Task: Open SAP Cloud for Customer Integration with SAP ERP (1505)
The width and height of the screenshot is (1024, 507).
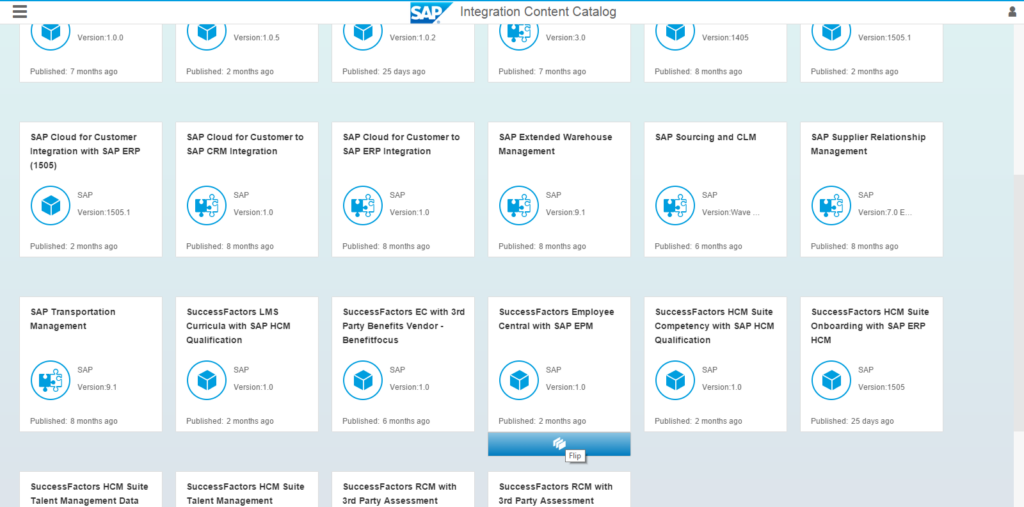Action: [x=85, y=152]
